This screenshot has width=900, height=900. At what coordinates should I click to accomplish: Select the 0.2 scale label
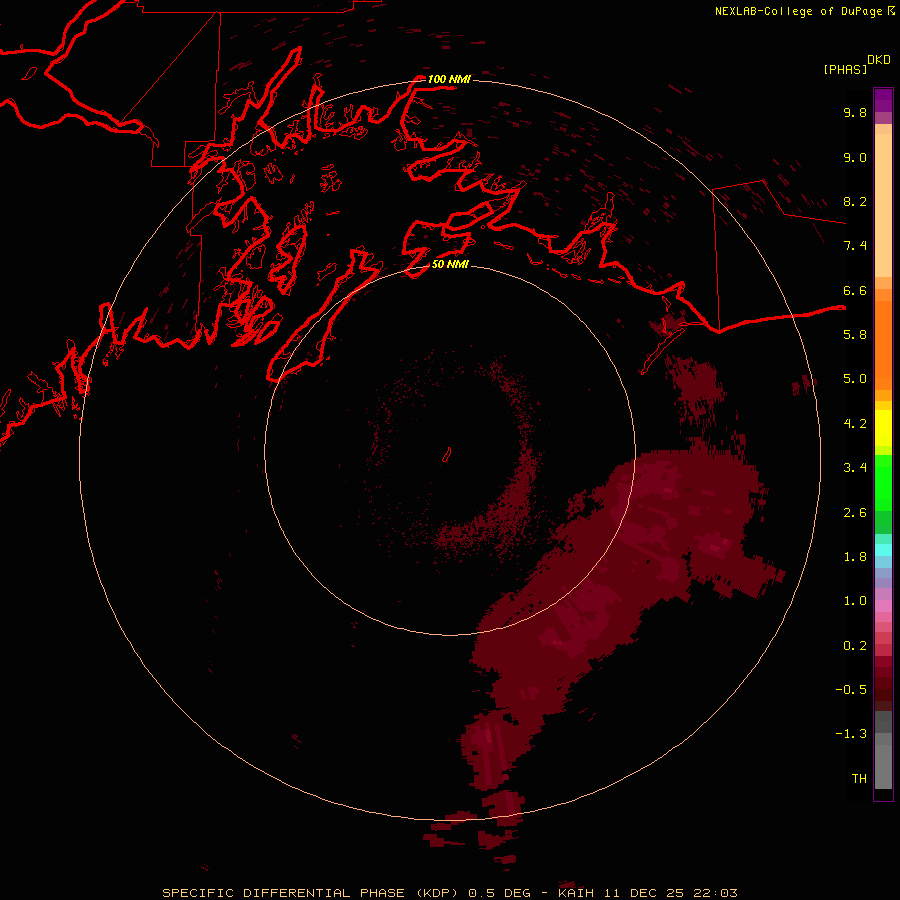pyautogui.click(x=855, y=646)
